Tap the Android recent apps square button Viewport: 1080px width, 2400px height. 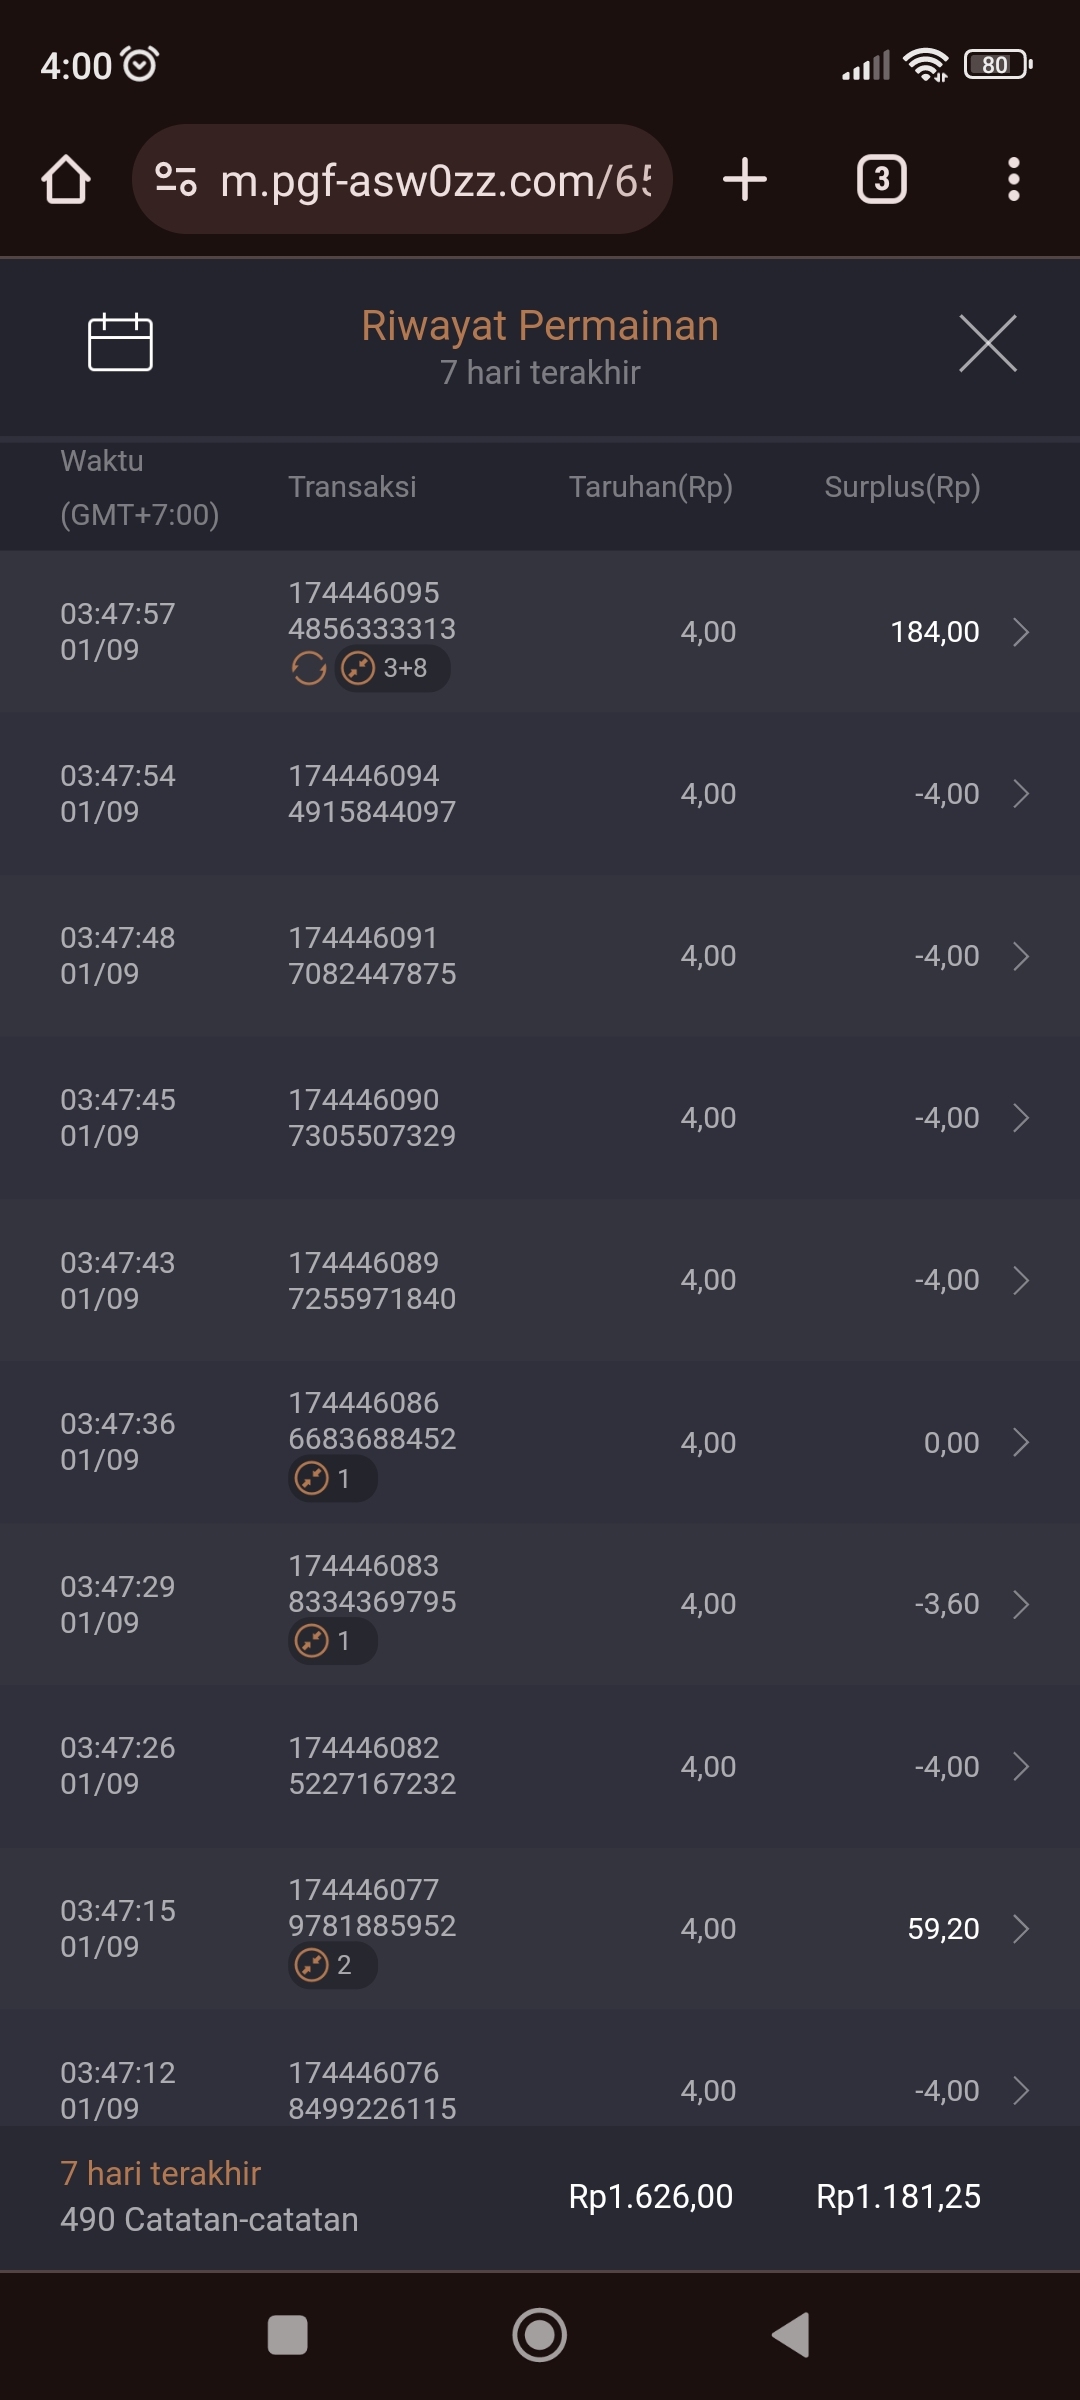pyautogui.click(x=288, y=2335)
